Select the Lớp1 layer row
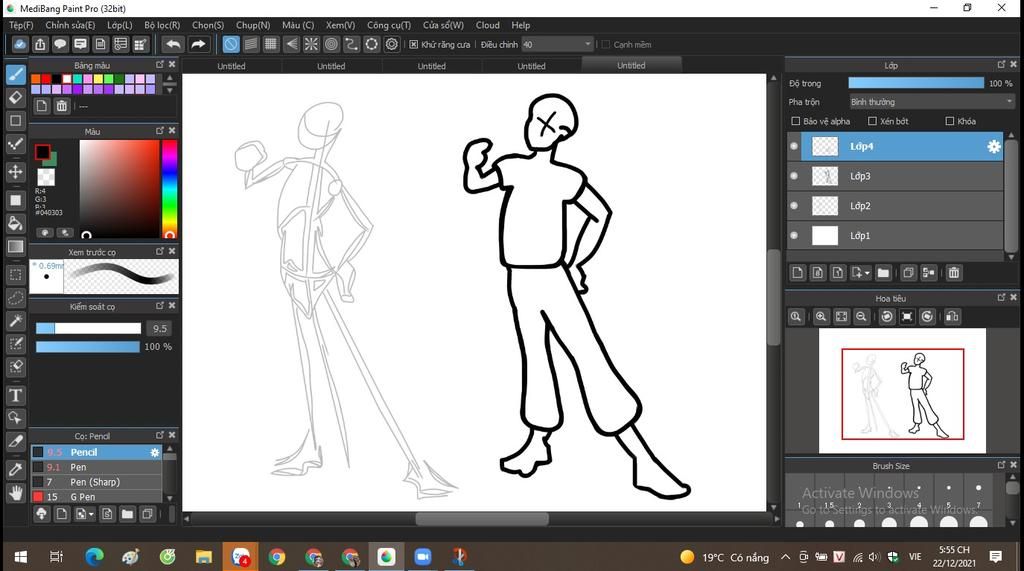1024x571 pixels. (895, 235)
